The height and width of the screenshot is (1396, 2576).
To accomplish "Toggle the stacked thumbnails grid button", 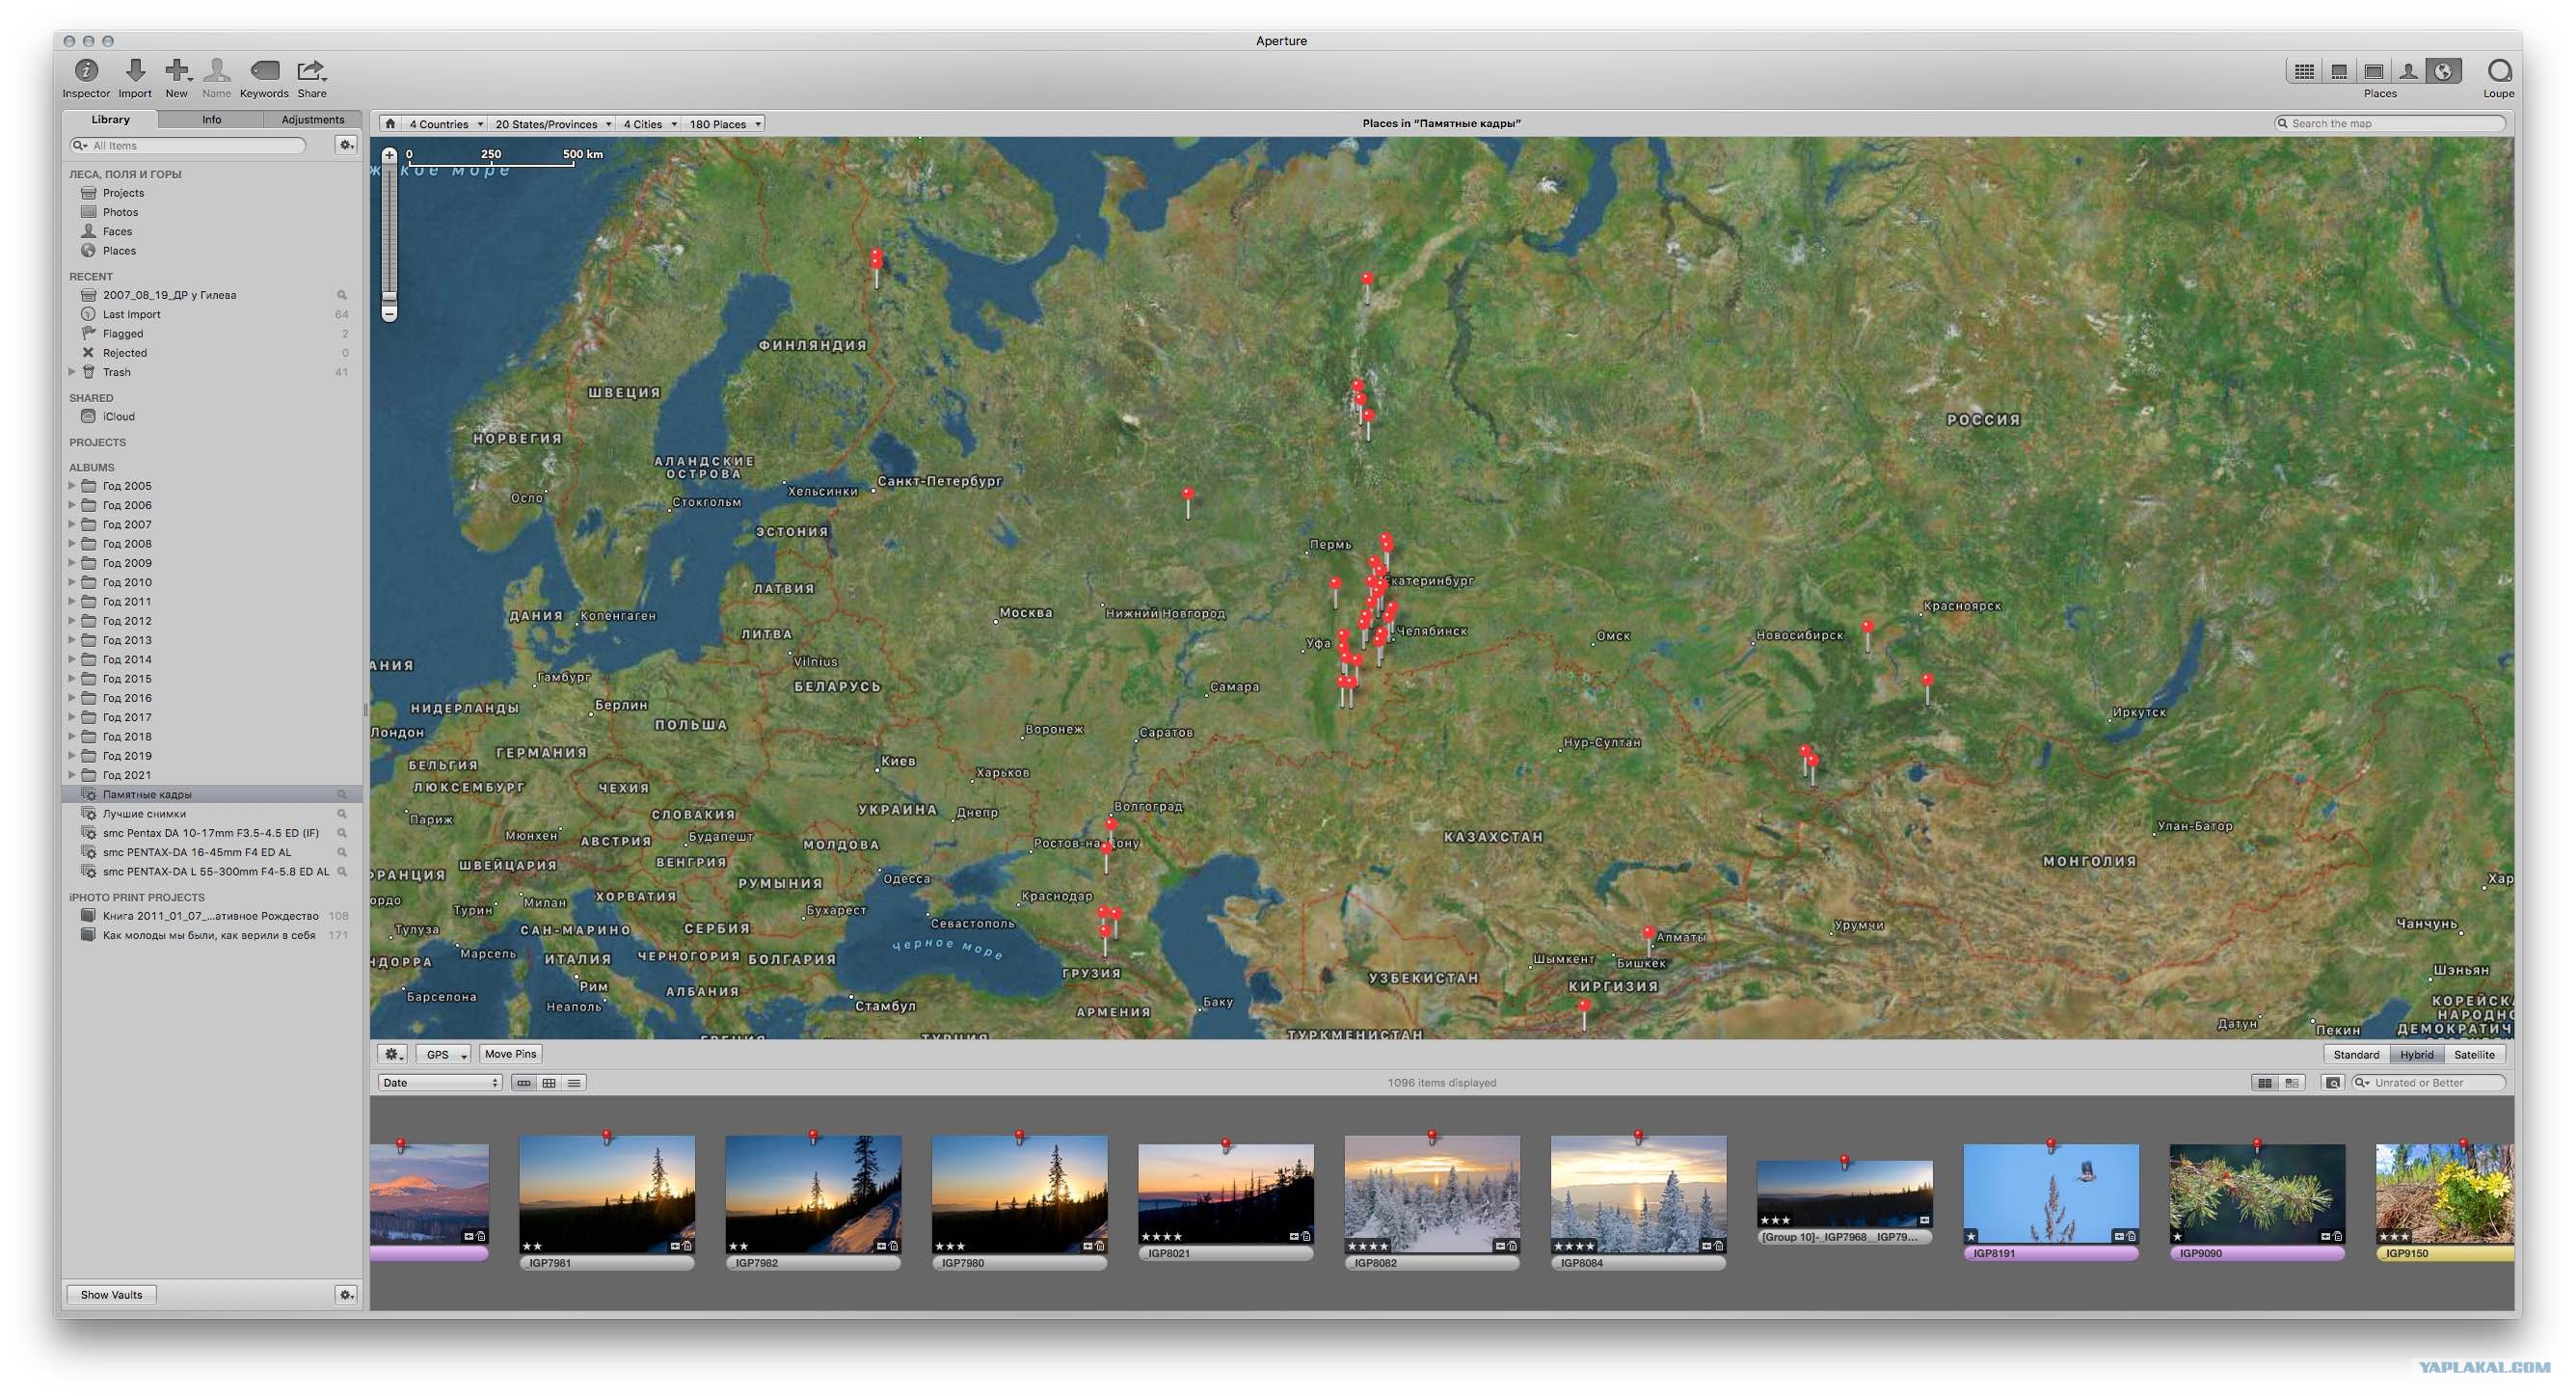I will 2264,1083.
